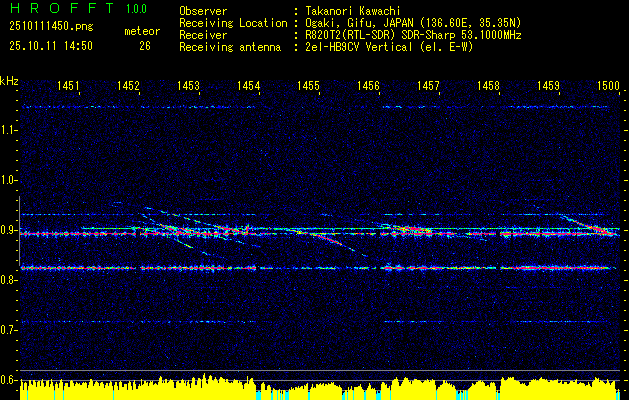Viewport: 629px width, 400px height.
Task: Click the 1458 time axis marker
Action: point(488,85)
